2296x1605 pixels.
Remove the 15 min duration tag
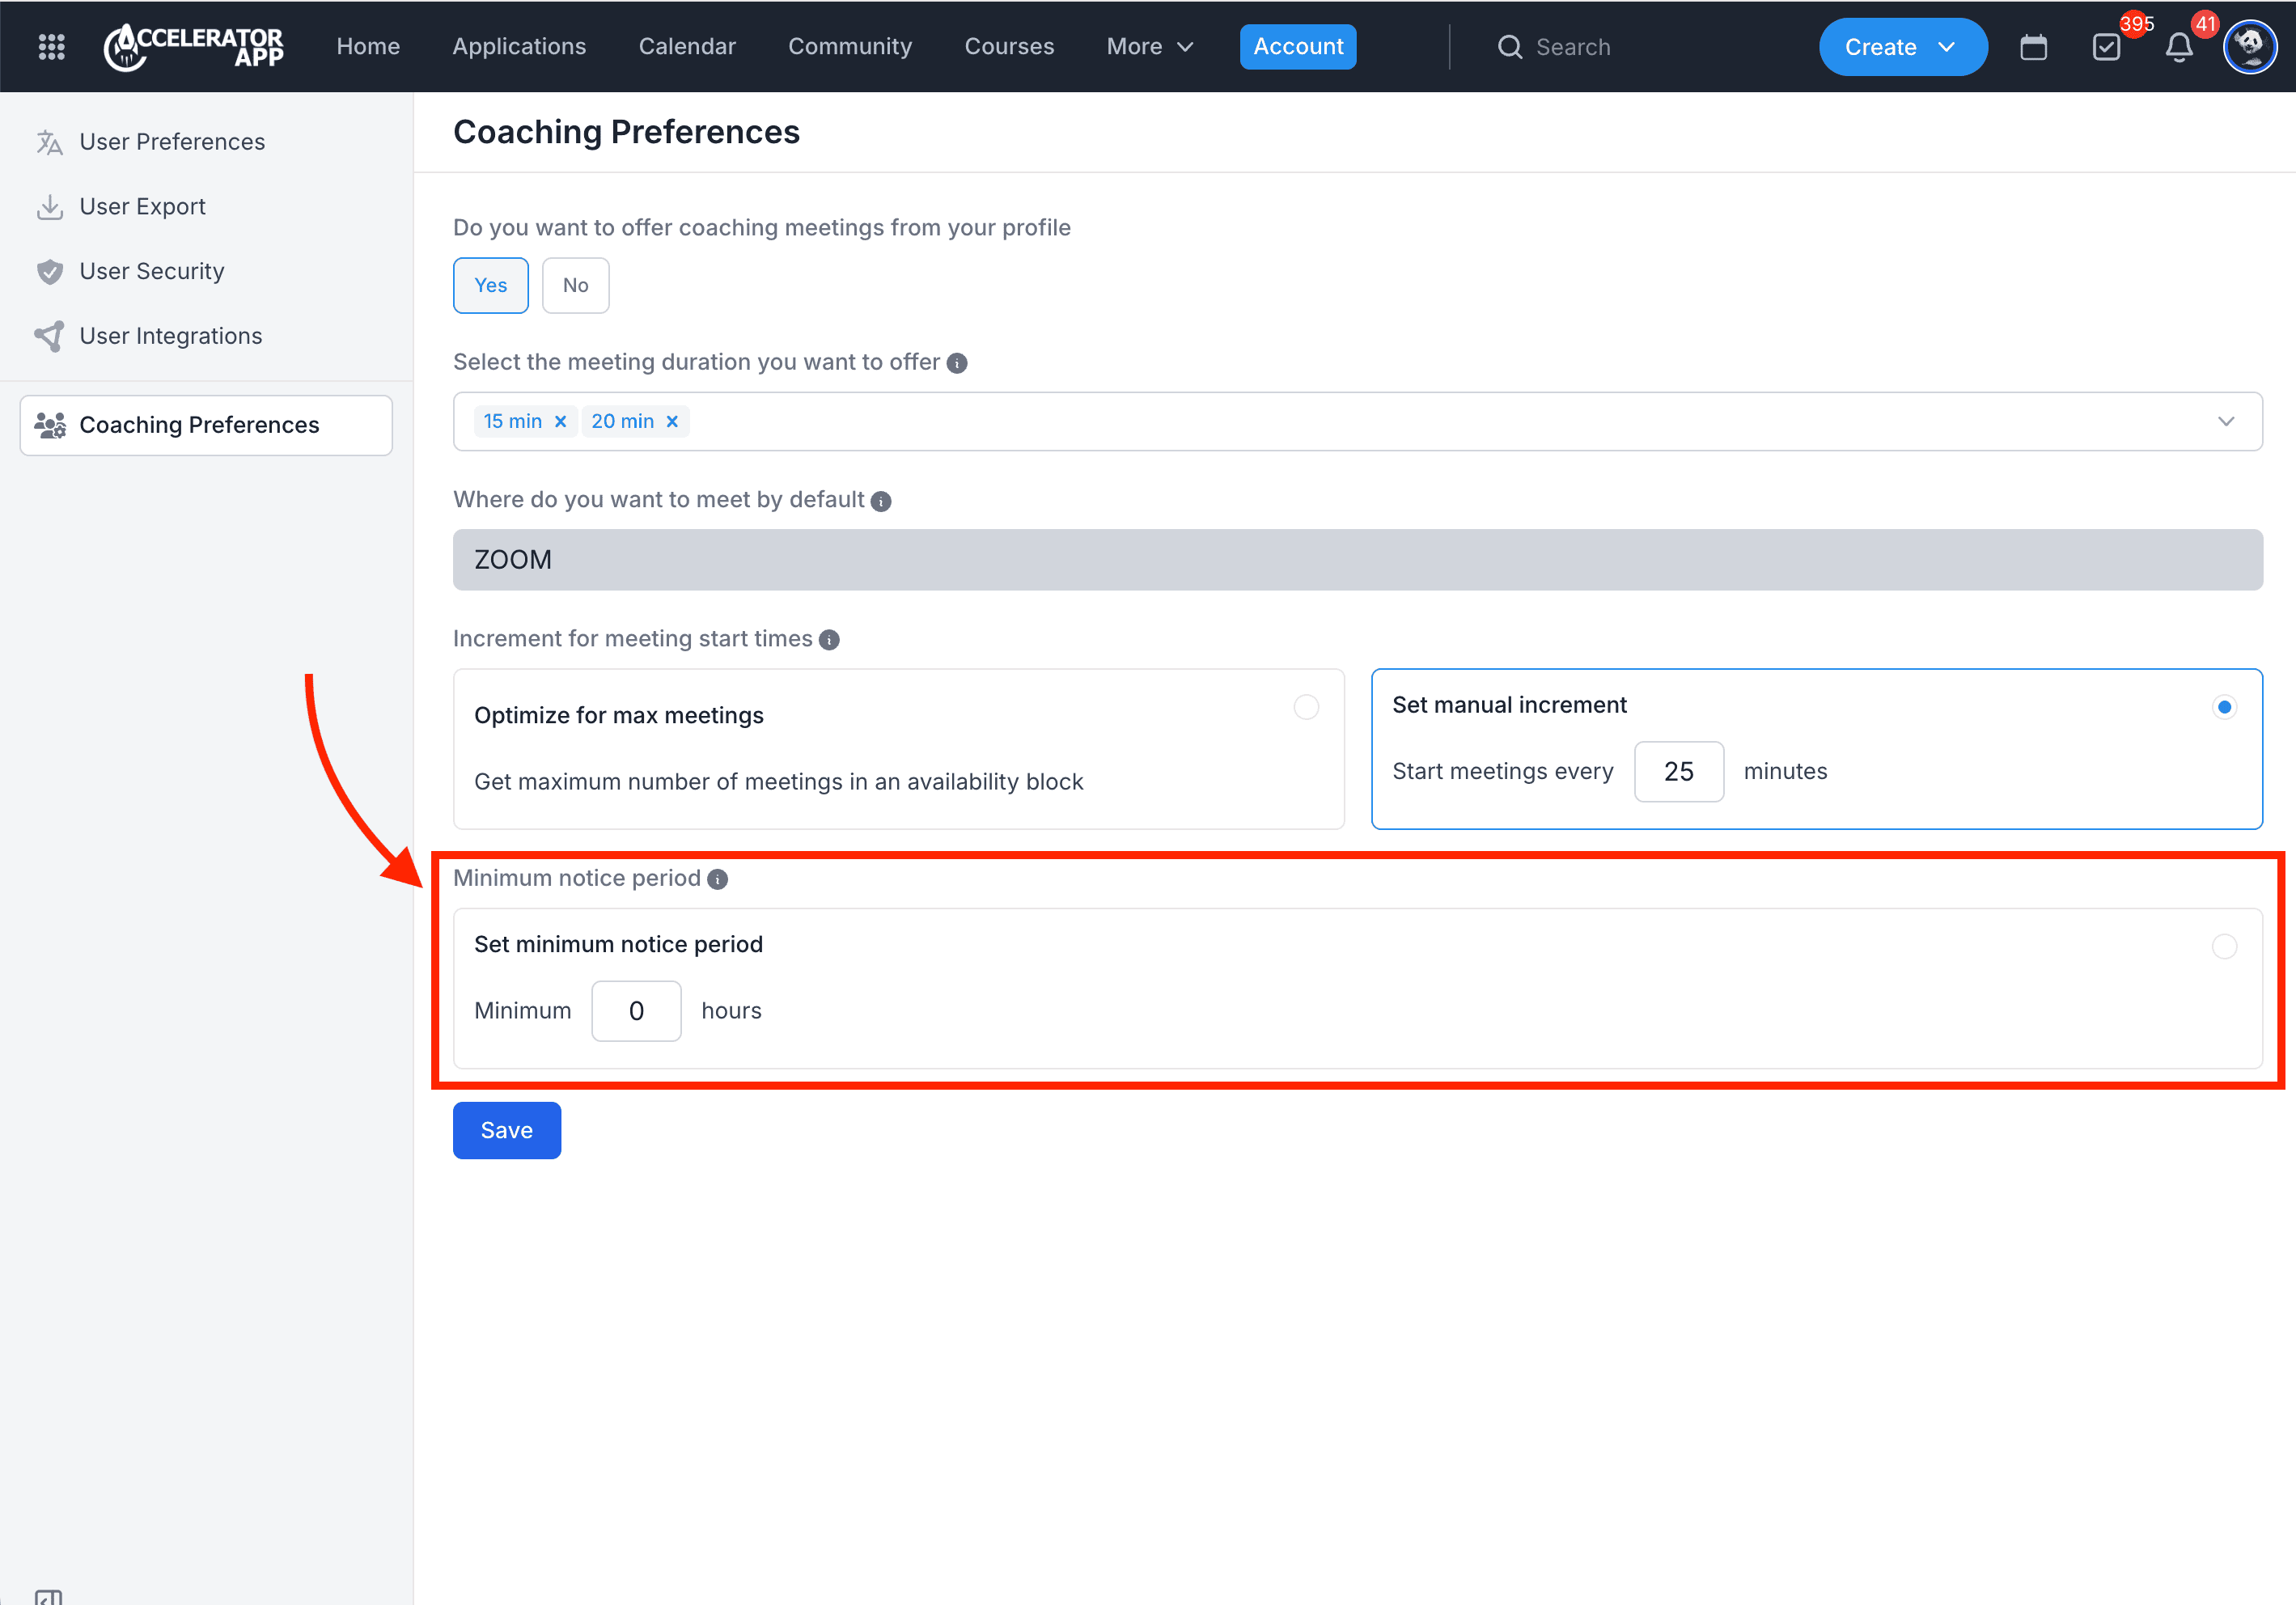coord(561,422)
